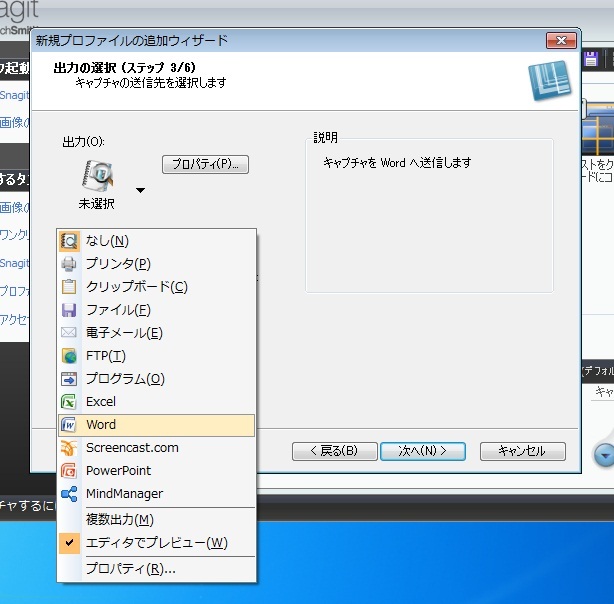Close the 新規プロファイルの追加ウィザード dialog
The image size is (614, 604).
tap(561, 40)
